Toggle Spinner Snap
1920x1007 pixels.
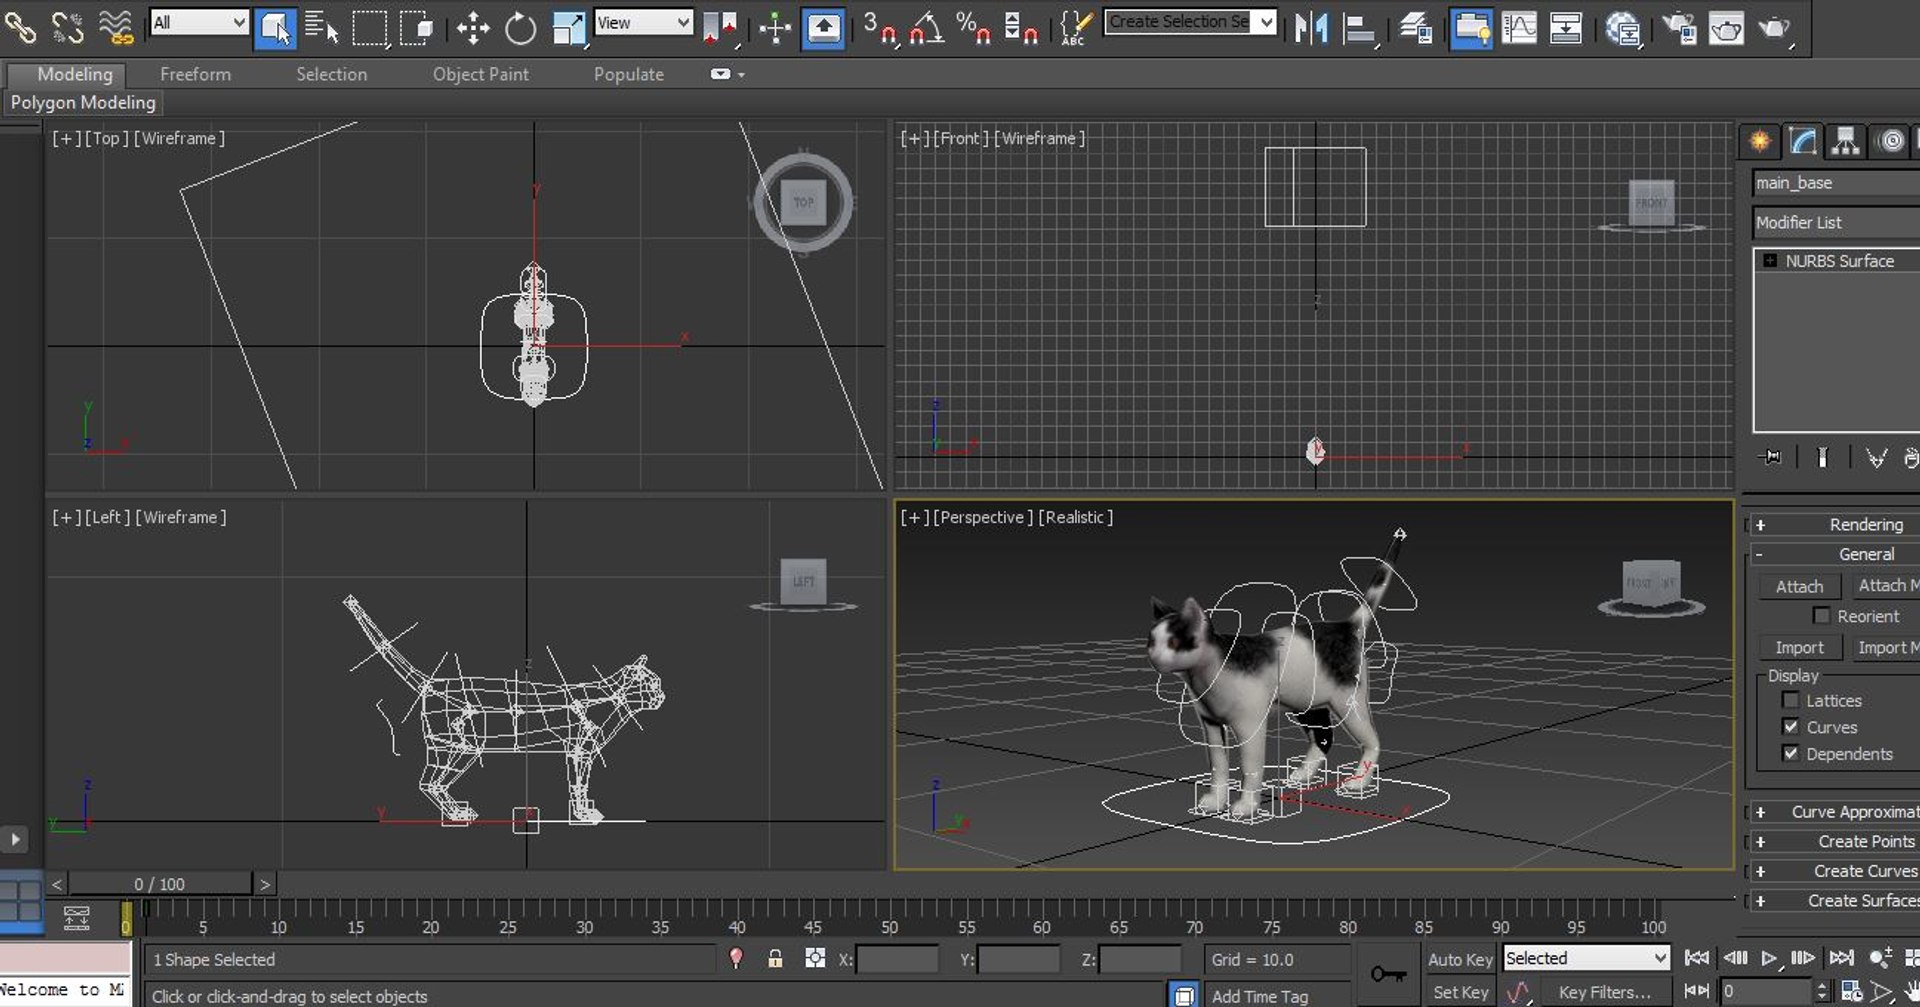pos(1020,27)
